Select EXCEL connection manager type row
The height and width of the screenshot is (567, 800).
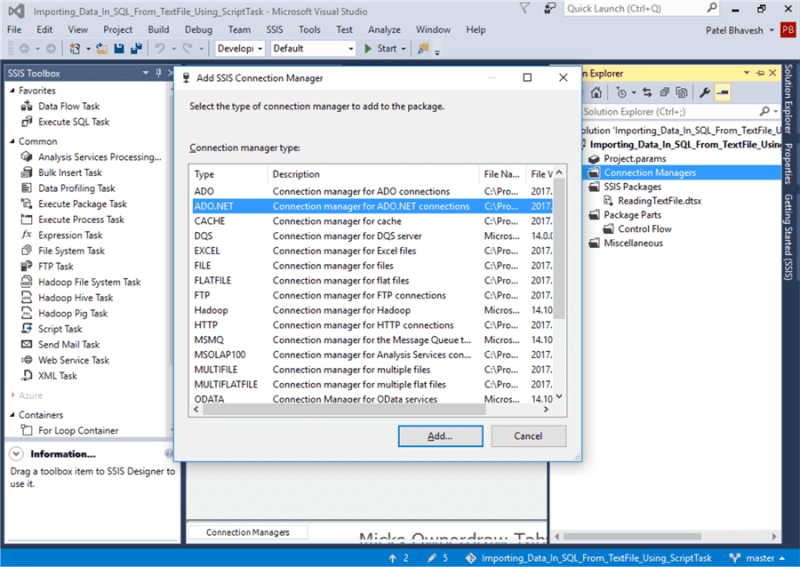(x=372, y=251)
